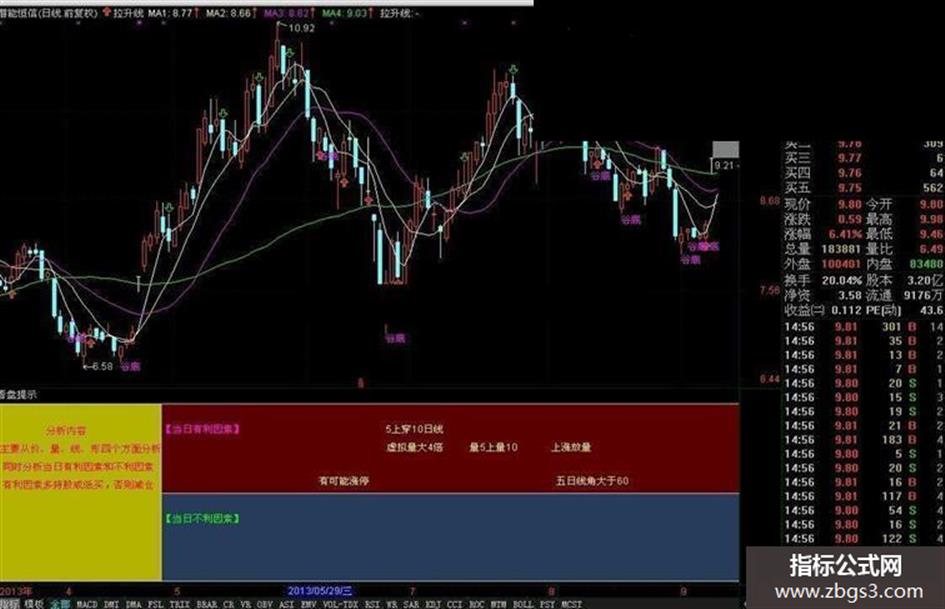This screenshot has width=945, height=609.
Task: Click the green MA4: 9.03 label
Action: [x=344, y=12]
